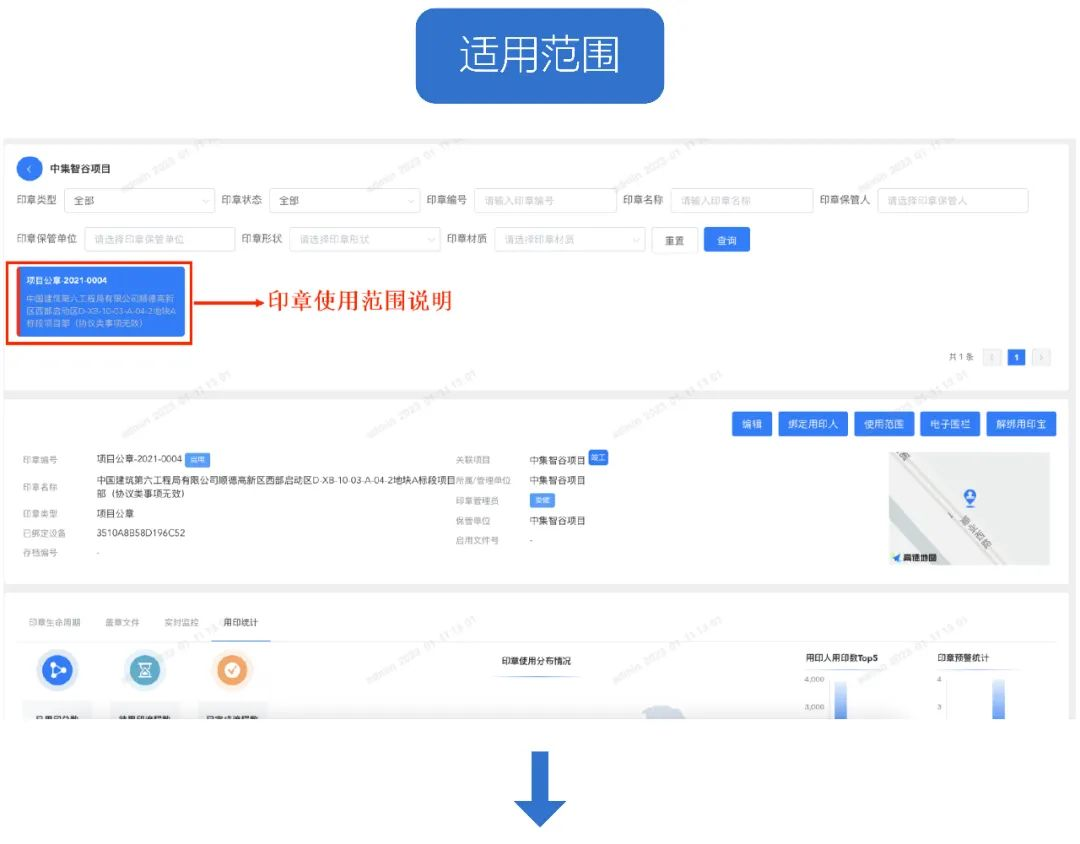The height and width of the screenshot is (844, 1080).
Task: Click the 解绑用印宝 button
Action: click(1021, 424)
